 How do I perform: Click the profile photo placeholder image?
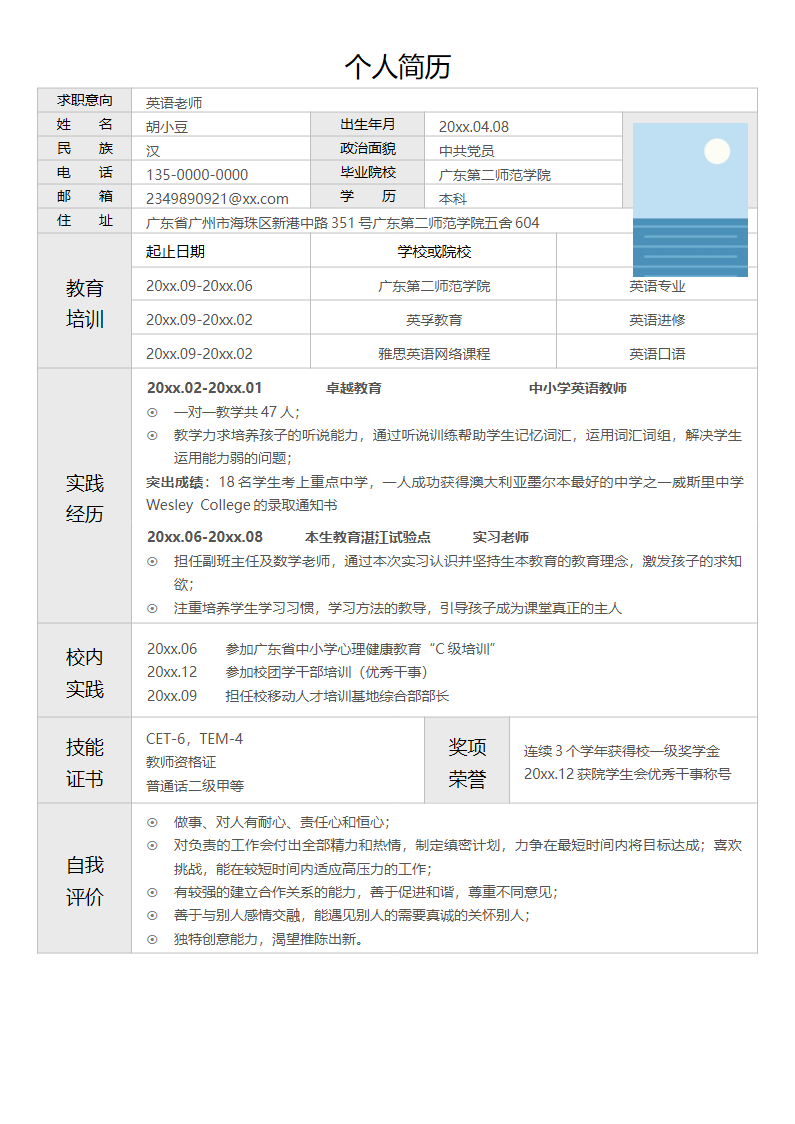point(690,200)
